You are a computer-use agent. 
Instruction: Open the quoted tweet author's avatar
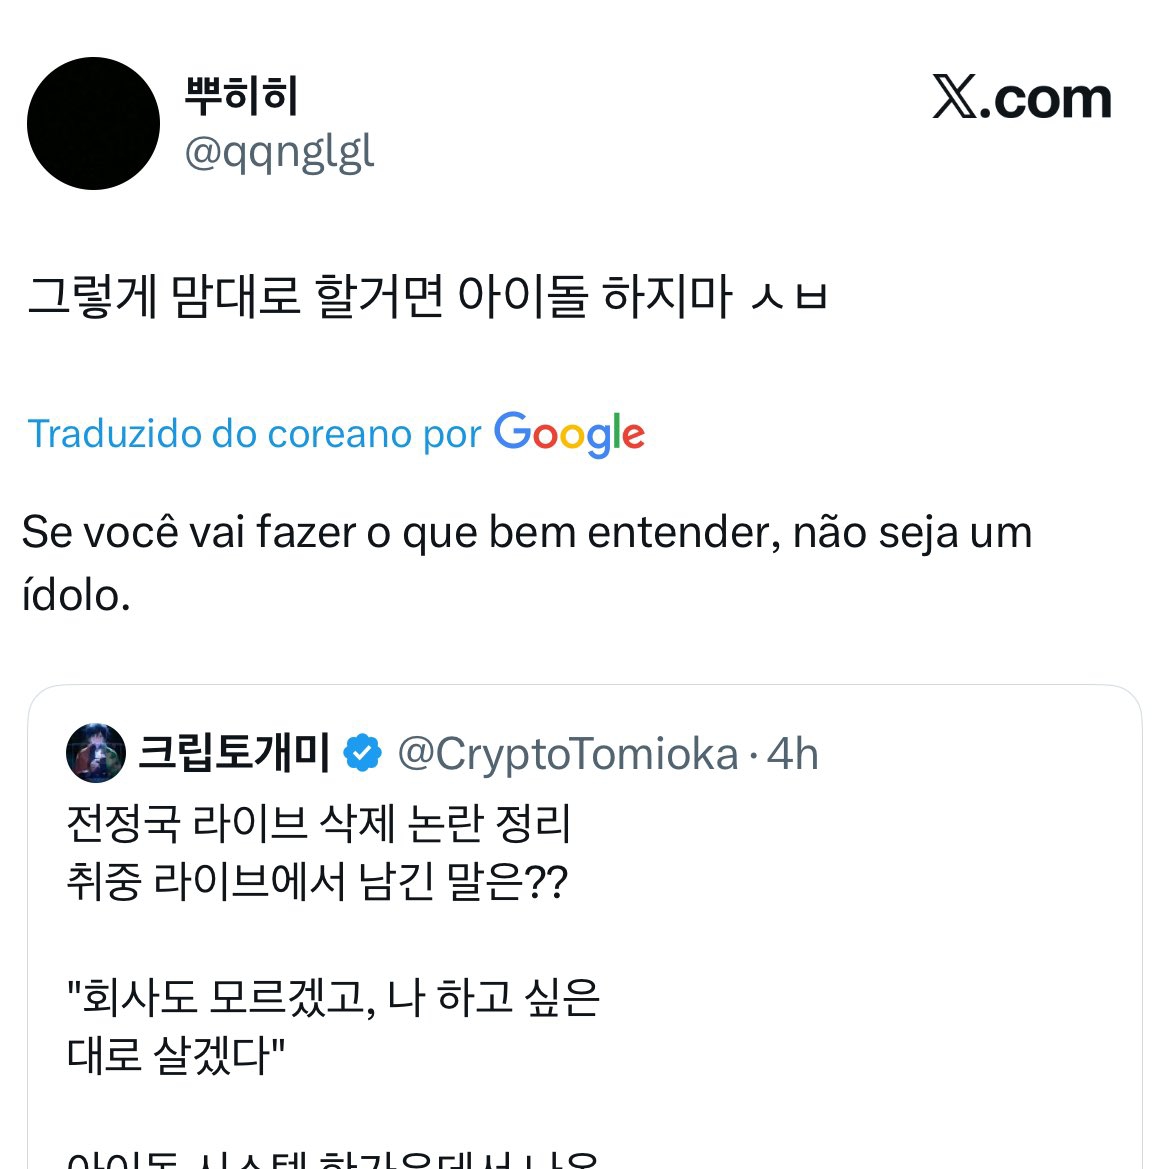95,753
